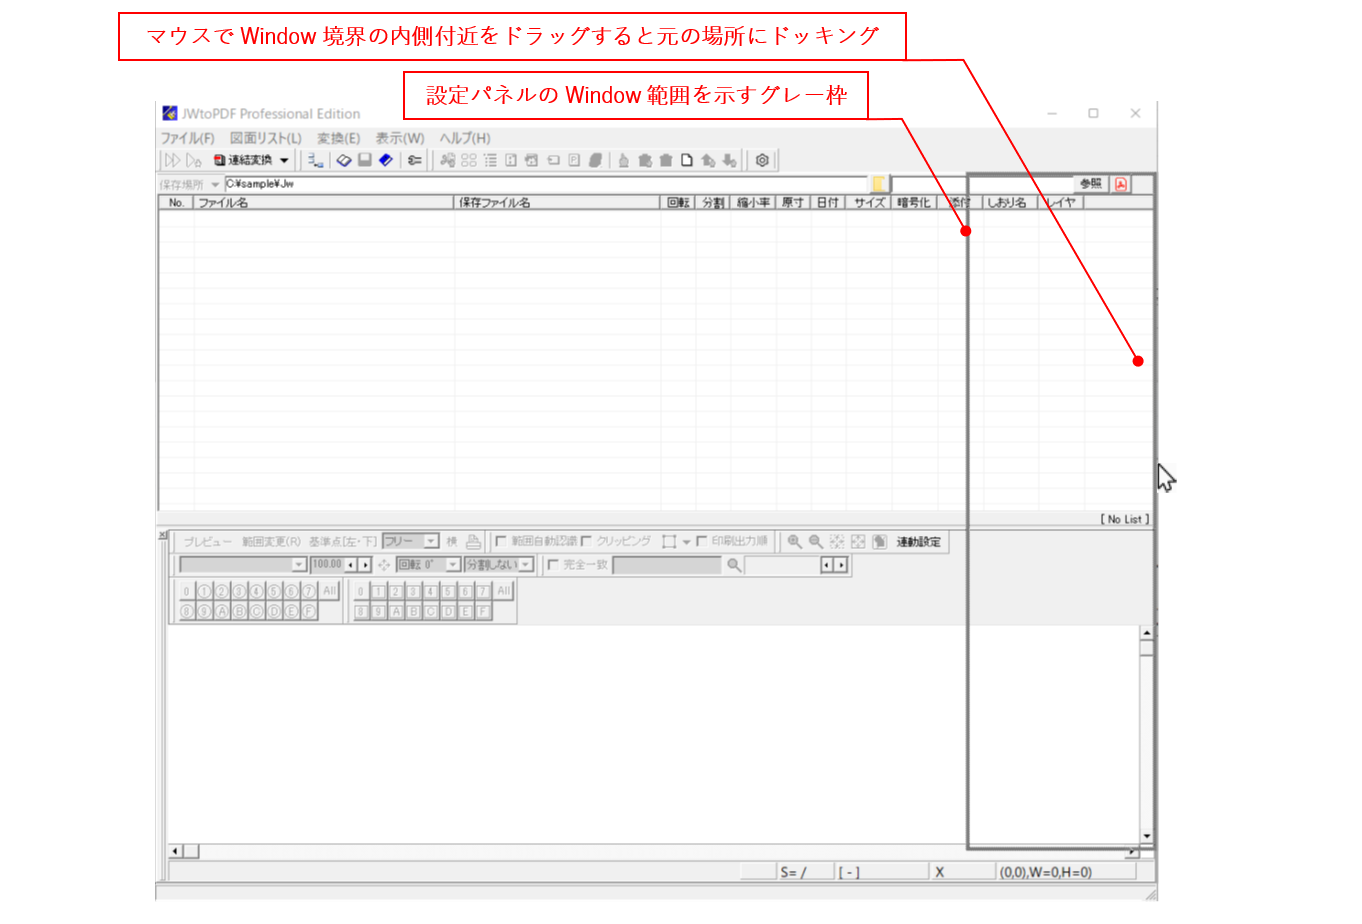Click the yellow folder icon by save path
Viewport: 1362px width, 924px height.
tap(879, 184)
